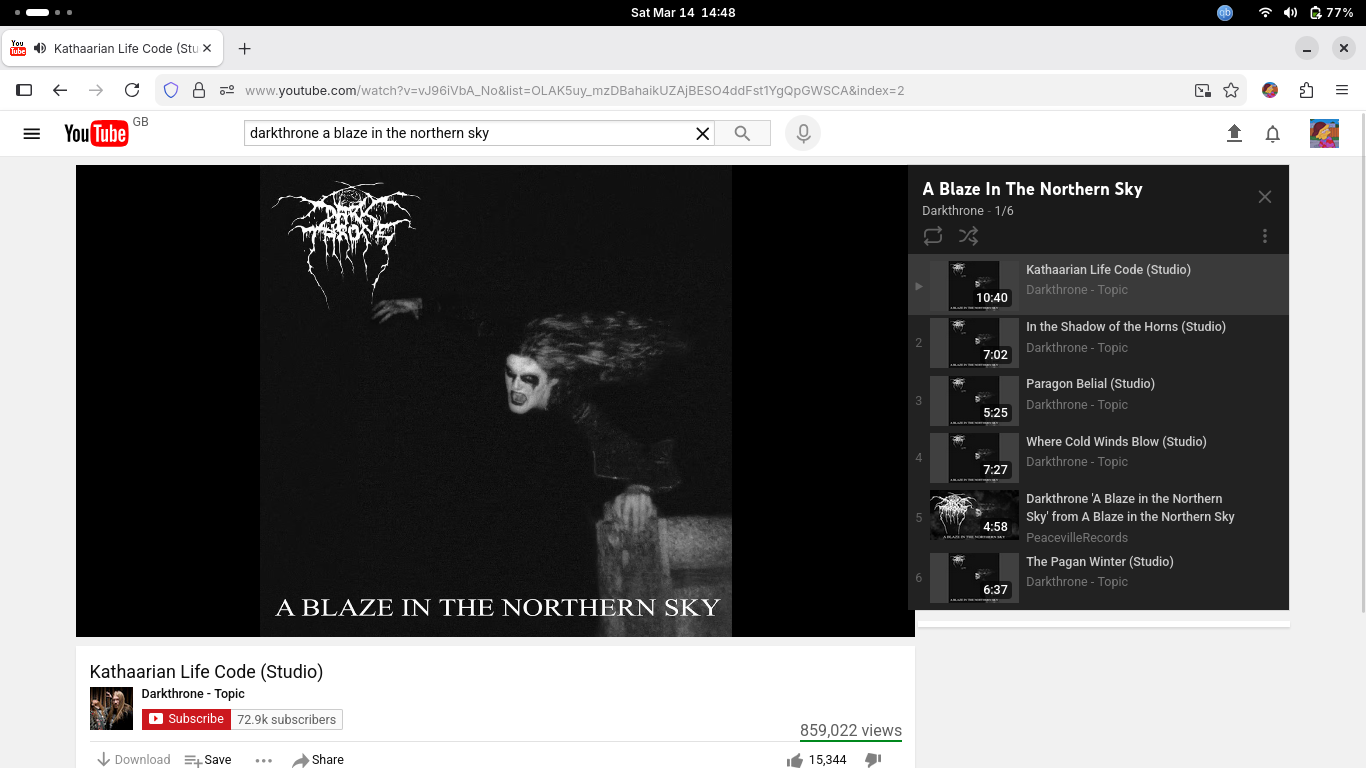Clear the search box with X
This screenshot has height=768, width=1366.
tap(702, 133)
